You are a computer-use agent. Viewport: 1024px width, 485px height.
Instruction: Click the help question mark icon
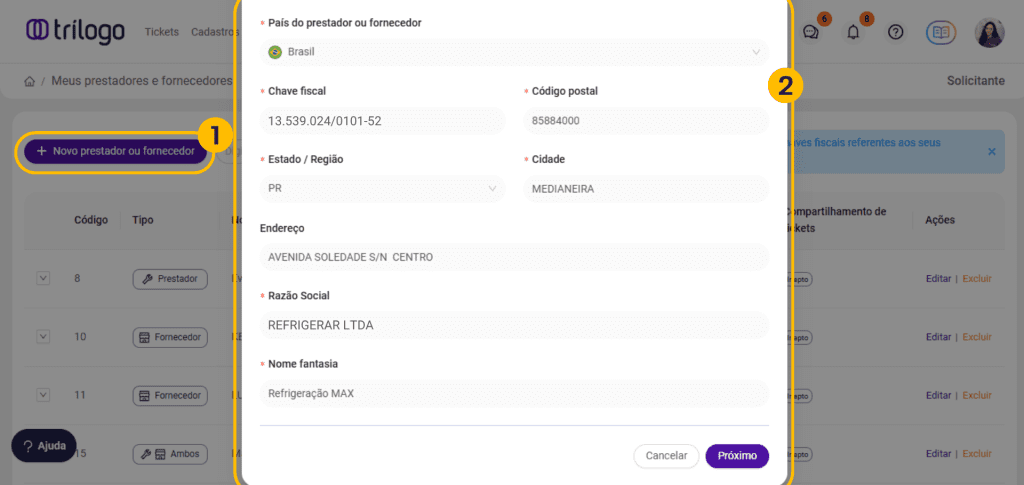[x=896, y=32]
